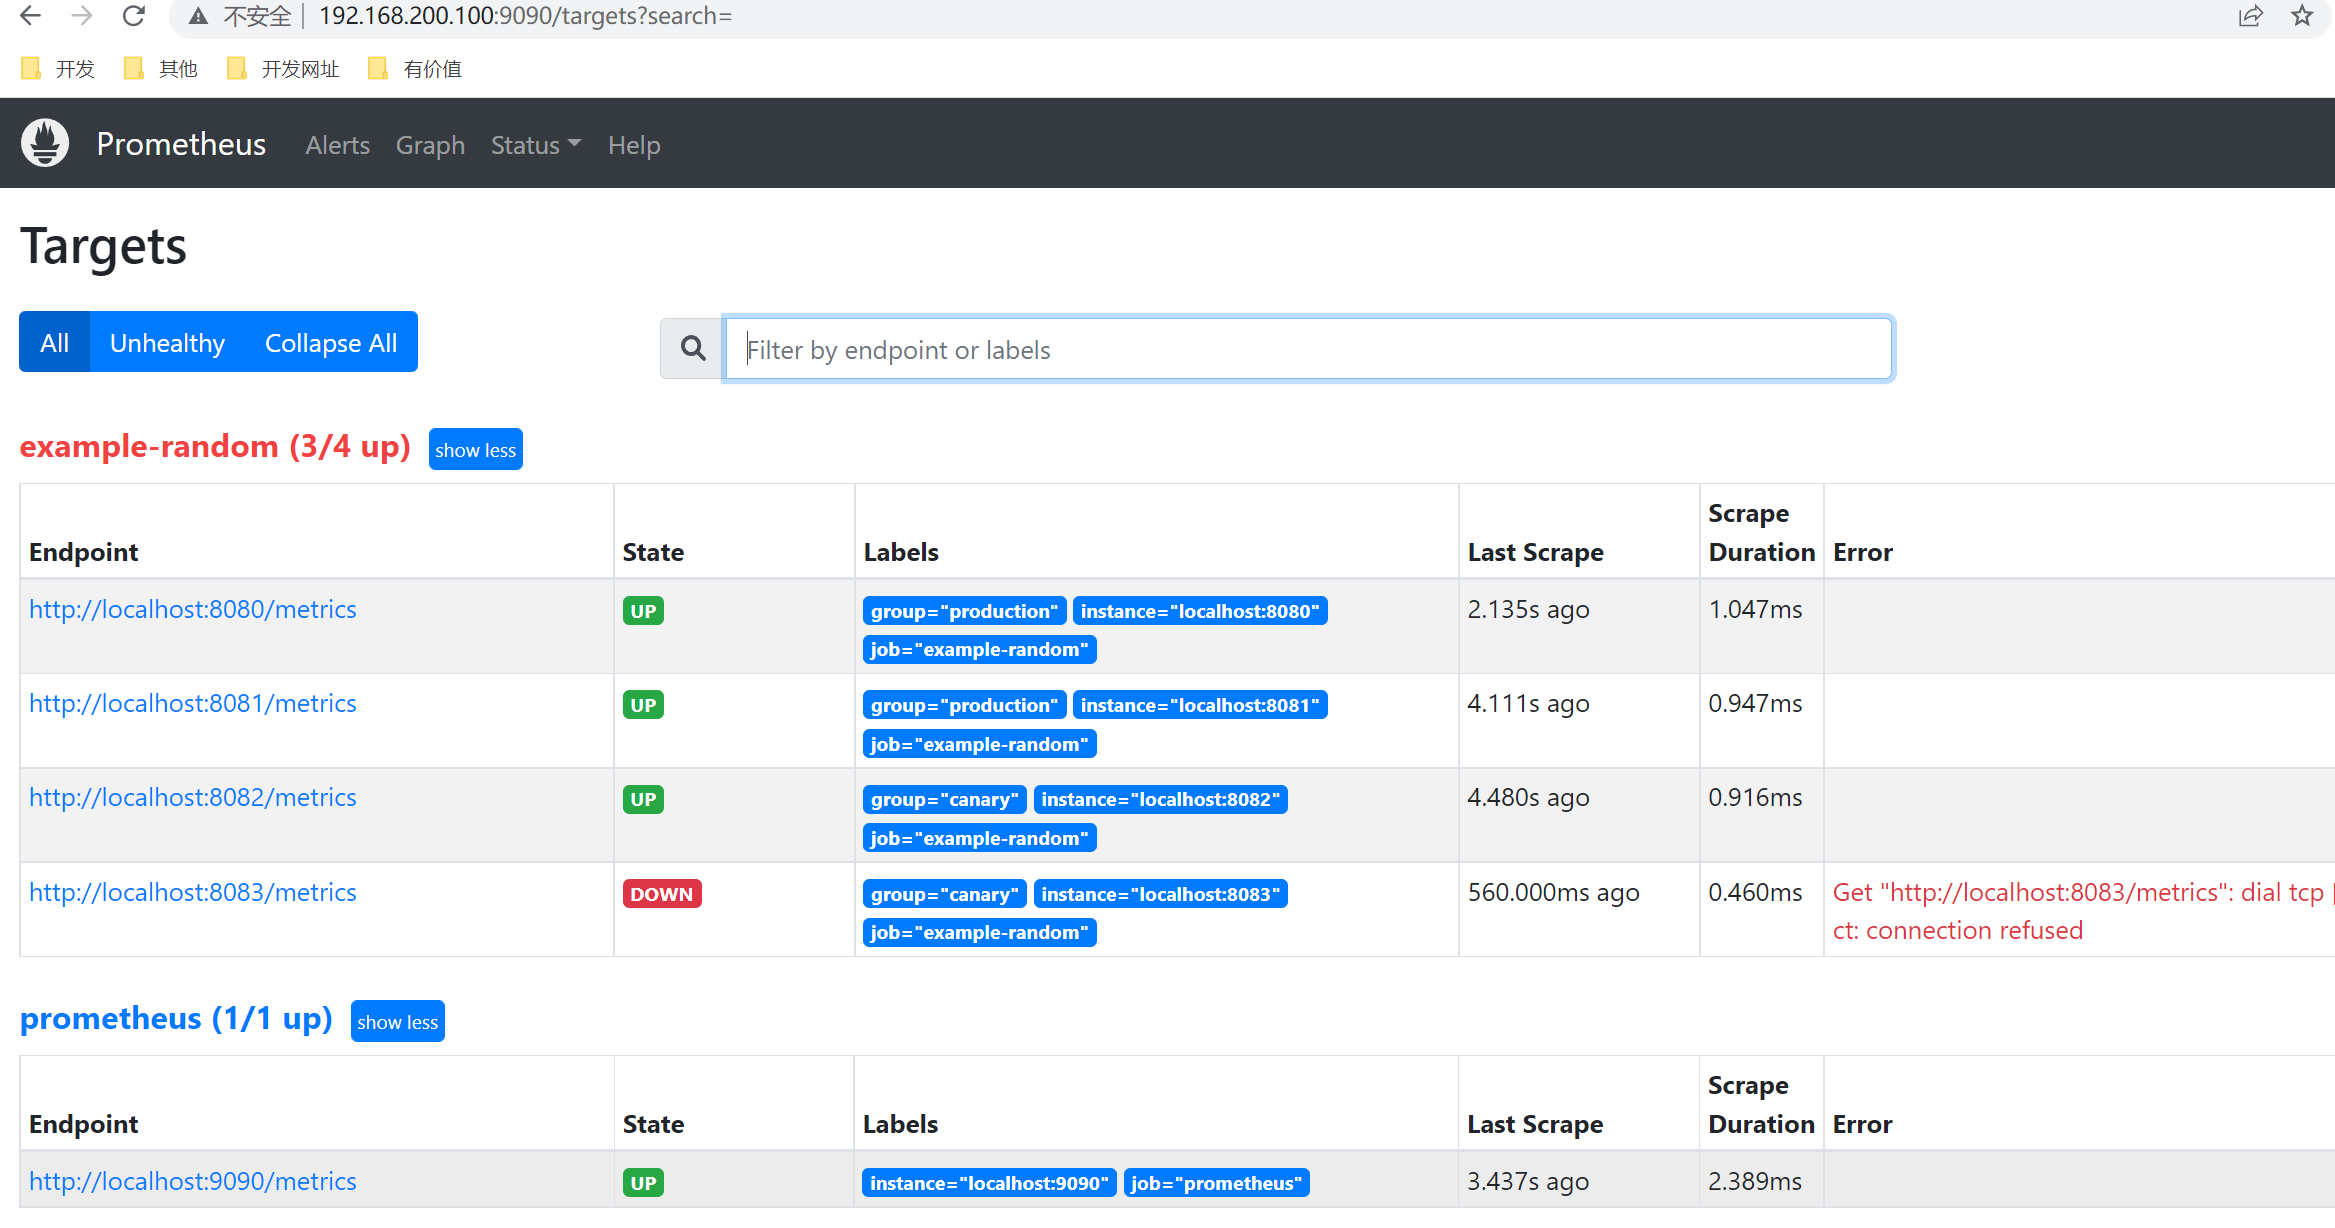
Task: Click the UP badge for localhost:8080
Action: [x=643, y=611]
